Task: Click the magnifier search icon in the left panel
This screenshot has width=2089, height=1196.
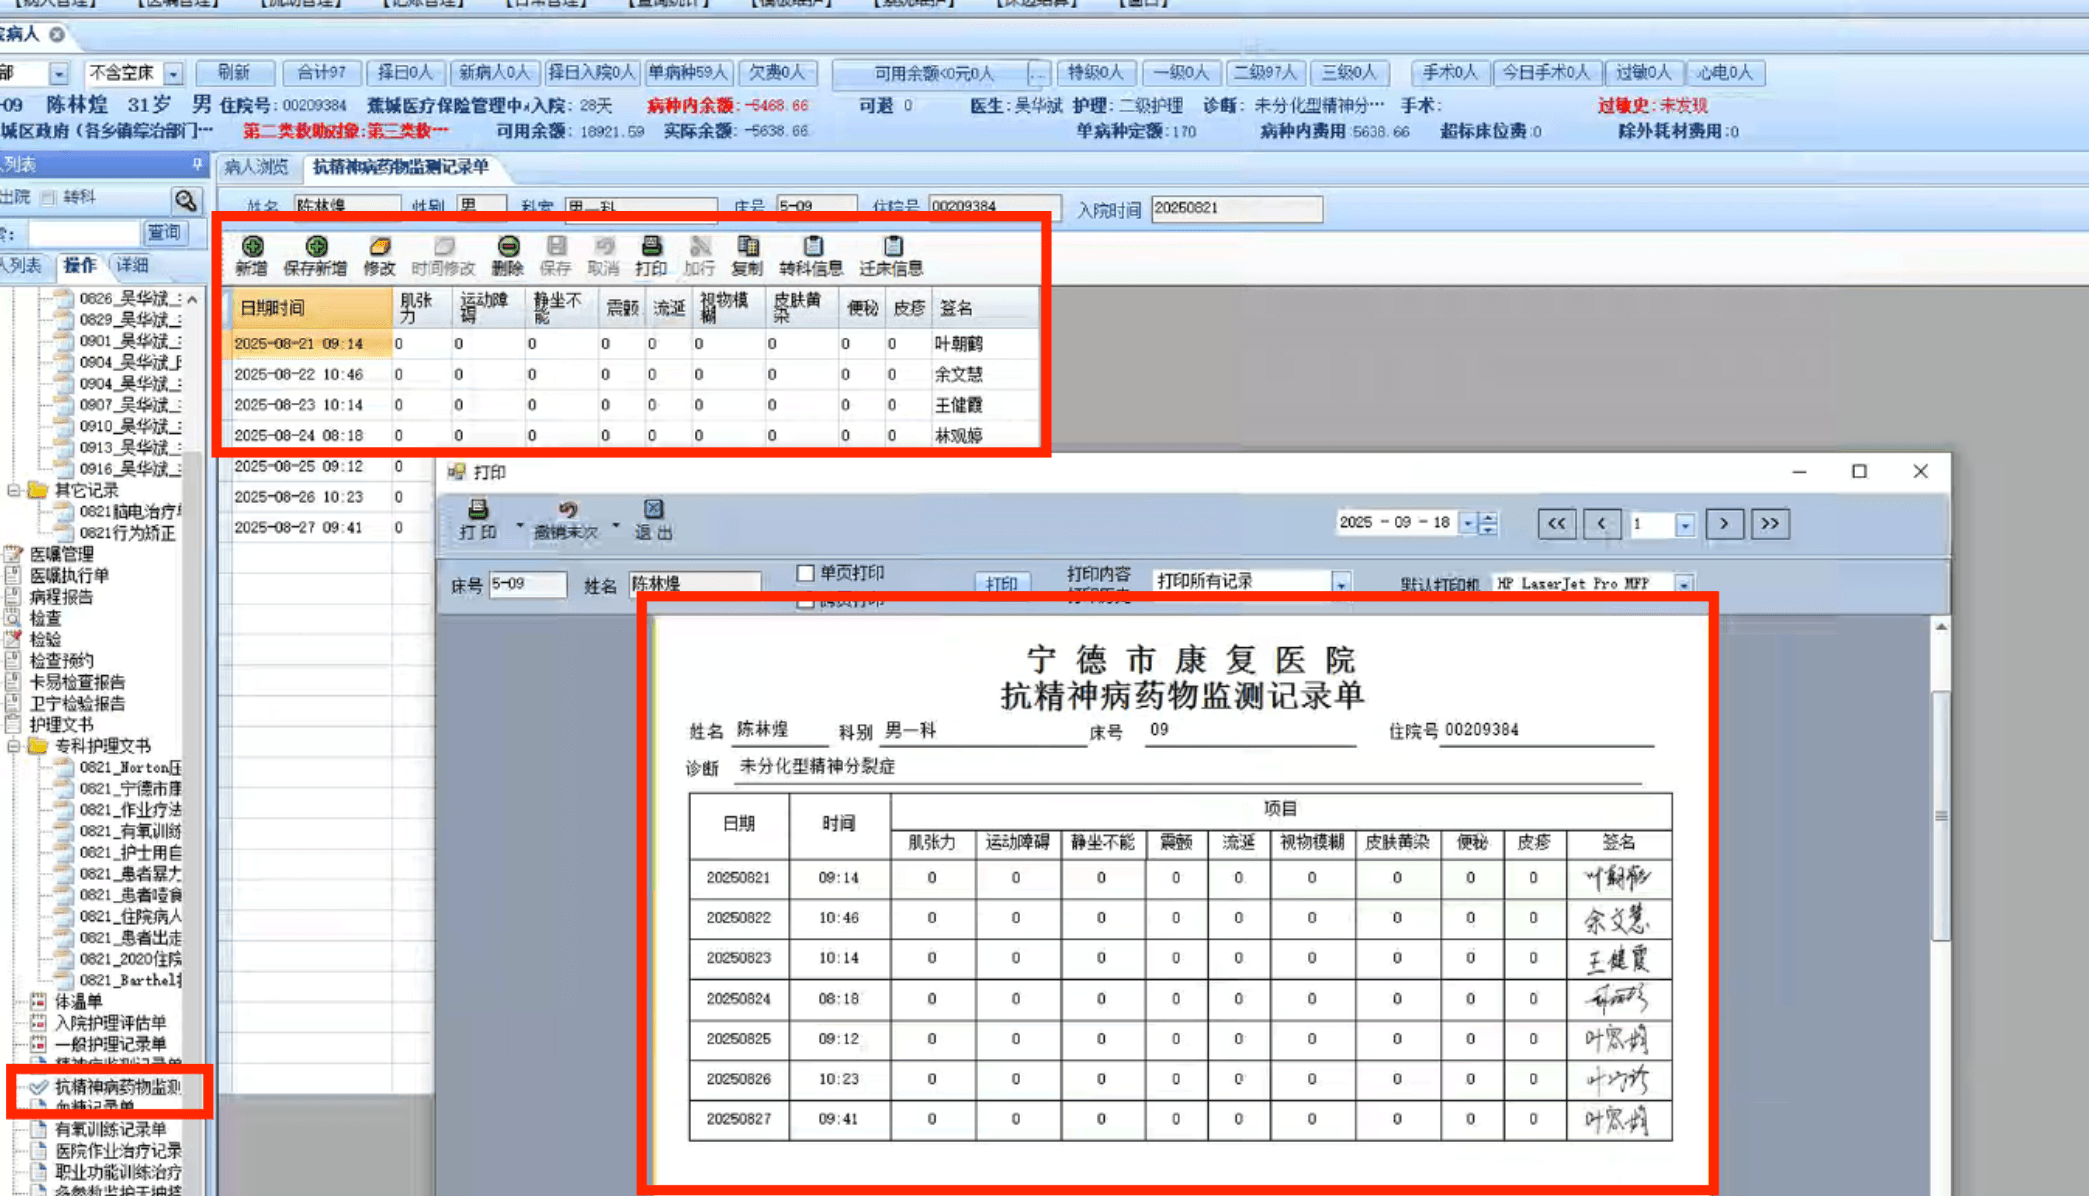Action: 186,200
